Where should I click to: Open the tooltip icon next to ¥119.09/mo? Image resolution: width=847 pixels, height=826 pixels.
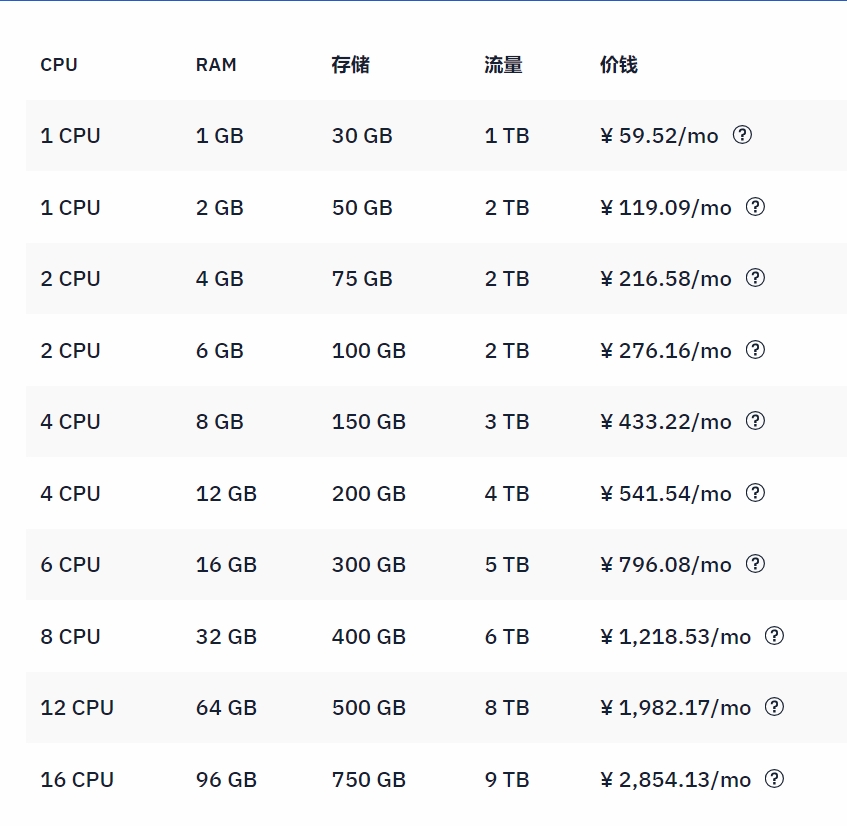[x=756, y=208]
